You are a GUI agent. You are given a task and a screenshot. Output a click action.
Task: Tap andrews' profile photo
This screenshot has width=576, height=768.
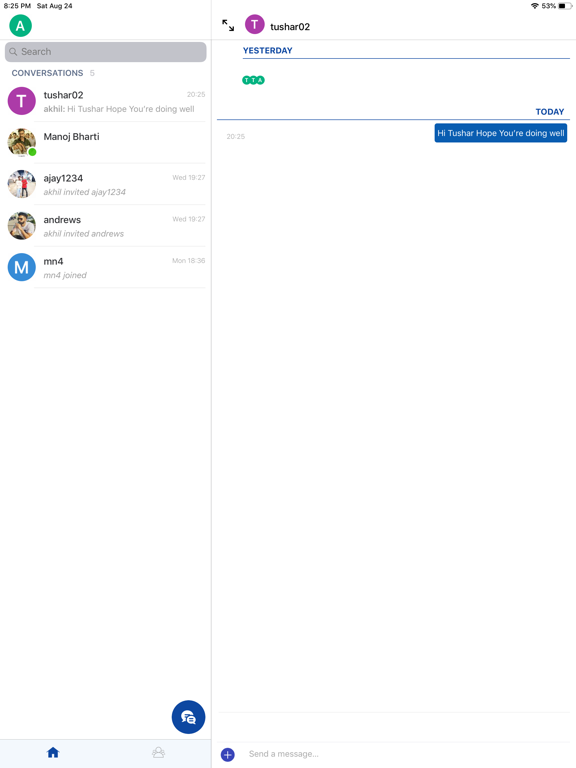pyautogui.click(x=22, y=226)
